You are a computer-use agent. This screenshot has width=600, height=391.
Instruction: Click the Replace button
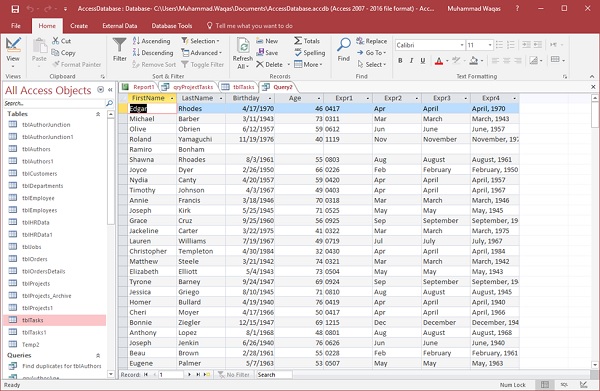372,41
